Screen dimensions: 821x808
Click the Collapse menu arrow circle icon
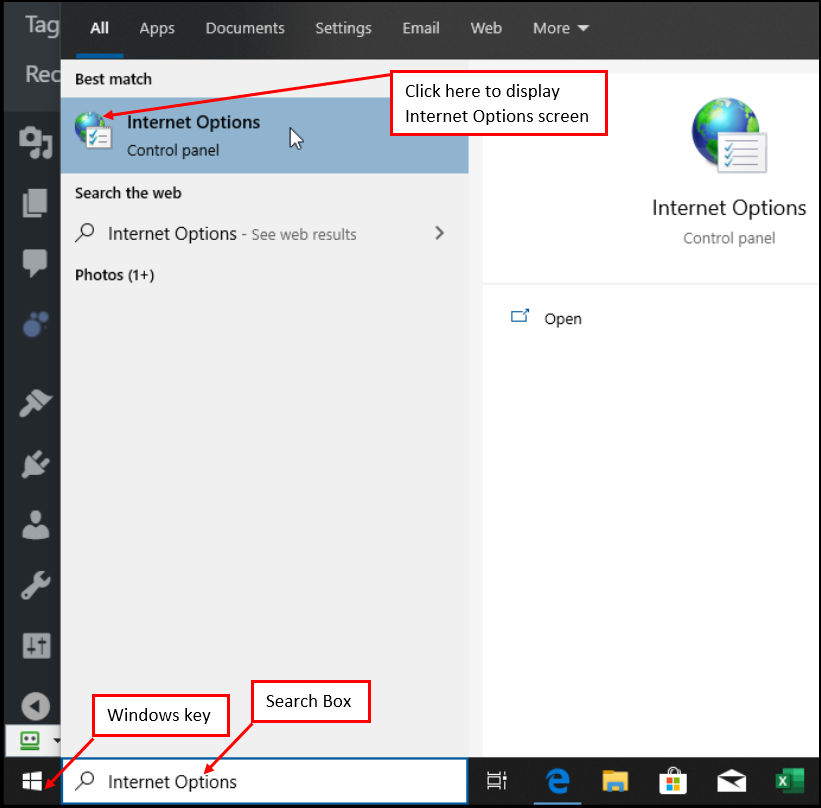36,706
